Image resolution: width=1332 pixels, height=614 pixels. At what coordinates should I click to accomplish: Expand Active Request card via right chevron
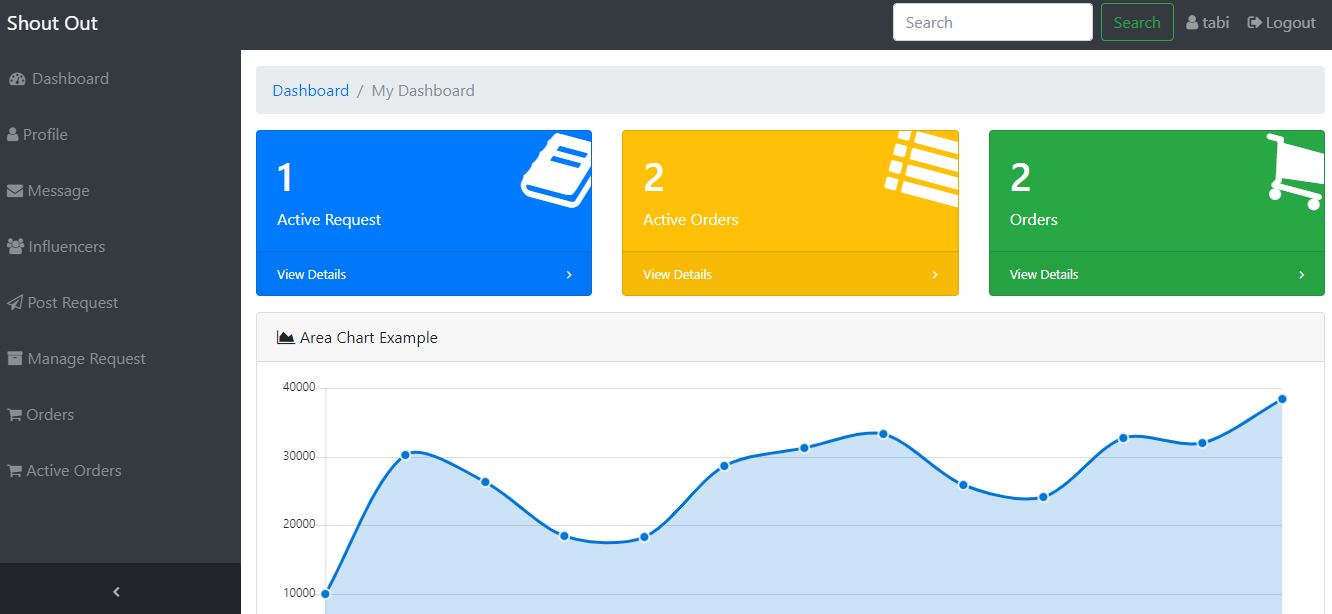tap(569, 275)
